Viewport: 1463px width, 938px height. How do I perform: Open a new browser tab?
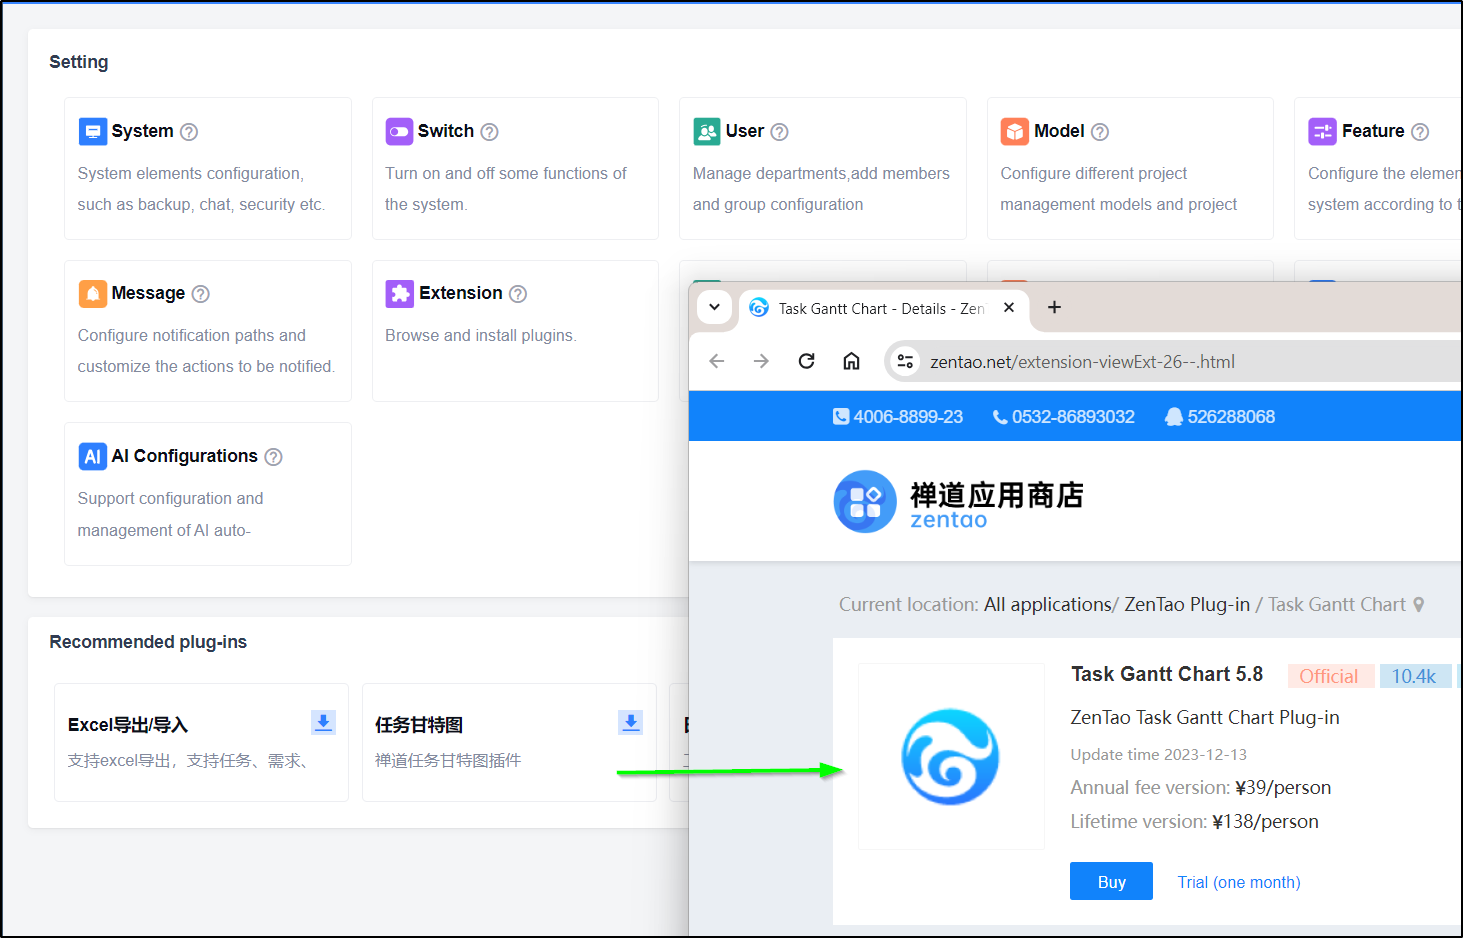[x=1054, y=308]
